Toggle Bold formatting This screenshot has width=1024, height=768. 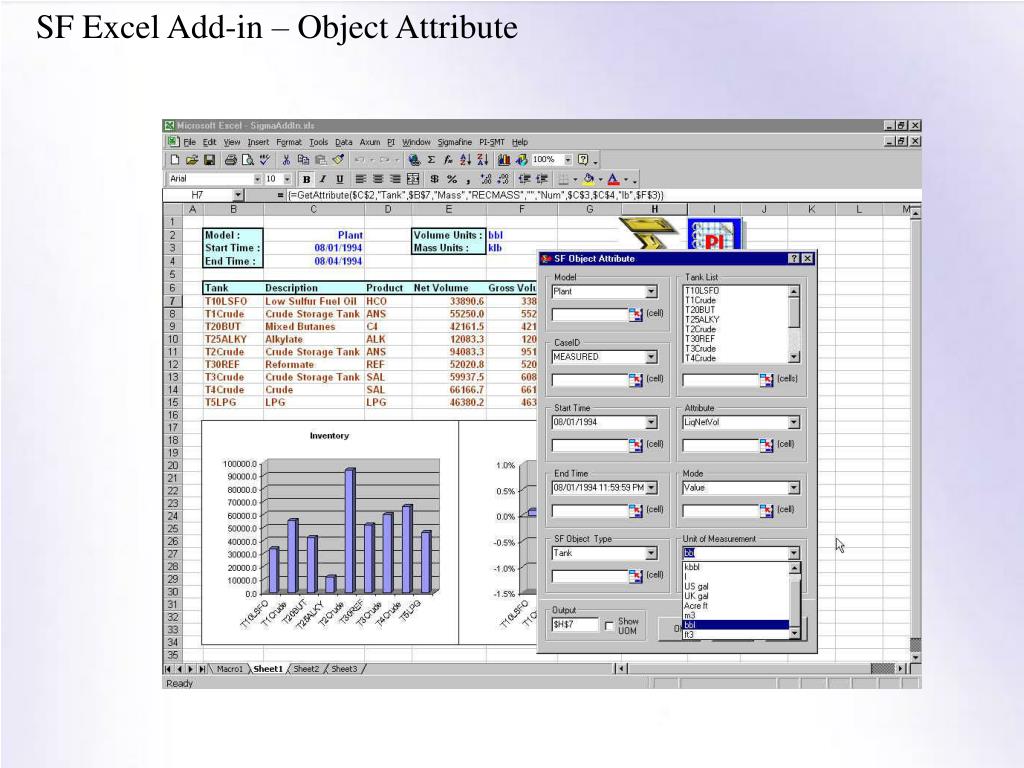click(x=306, y=179)
